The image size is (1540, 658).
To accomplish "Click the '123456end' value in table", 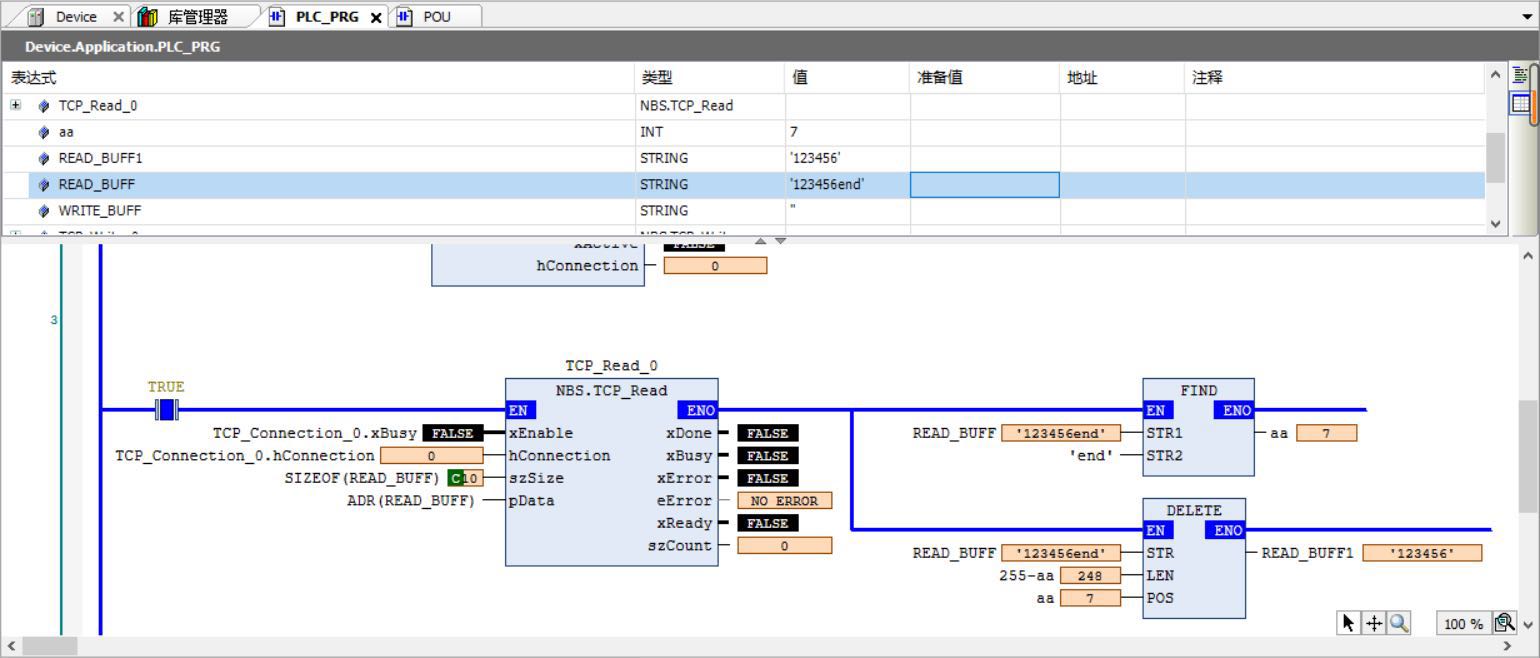I will (827, 185).
